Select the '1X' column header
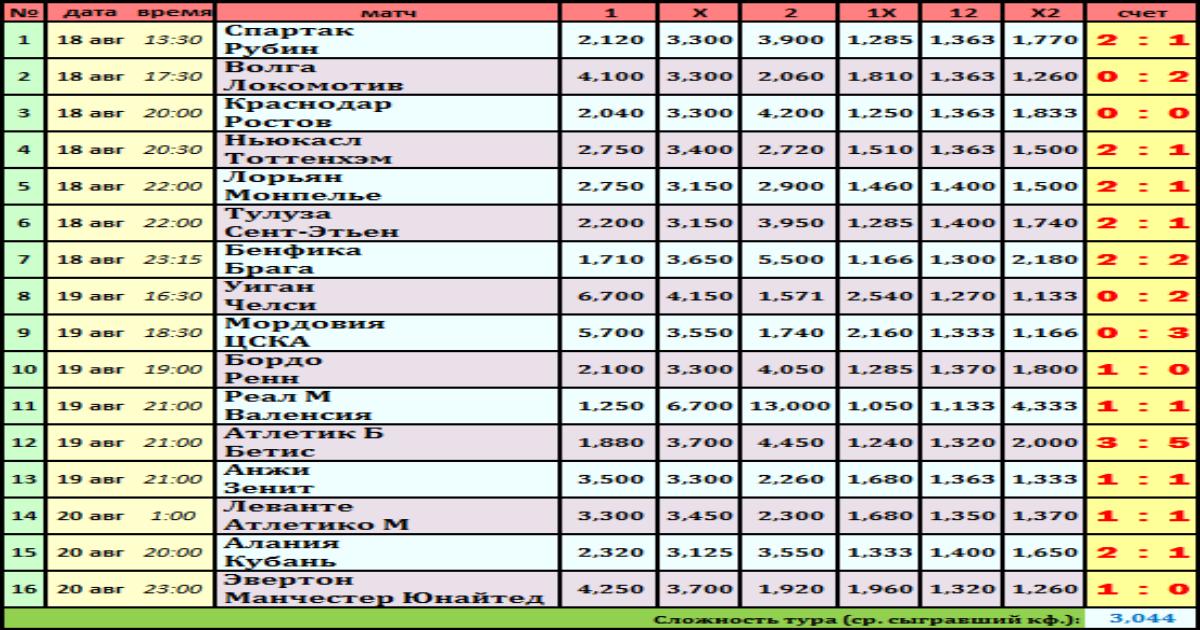The height and width of the screenshot is (630, 1200). [x=881, y=12]
